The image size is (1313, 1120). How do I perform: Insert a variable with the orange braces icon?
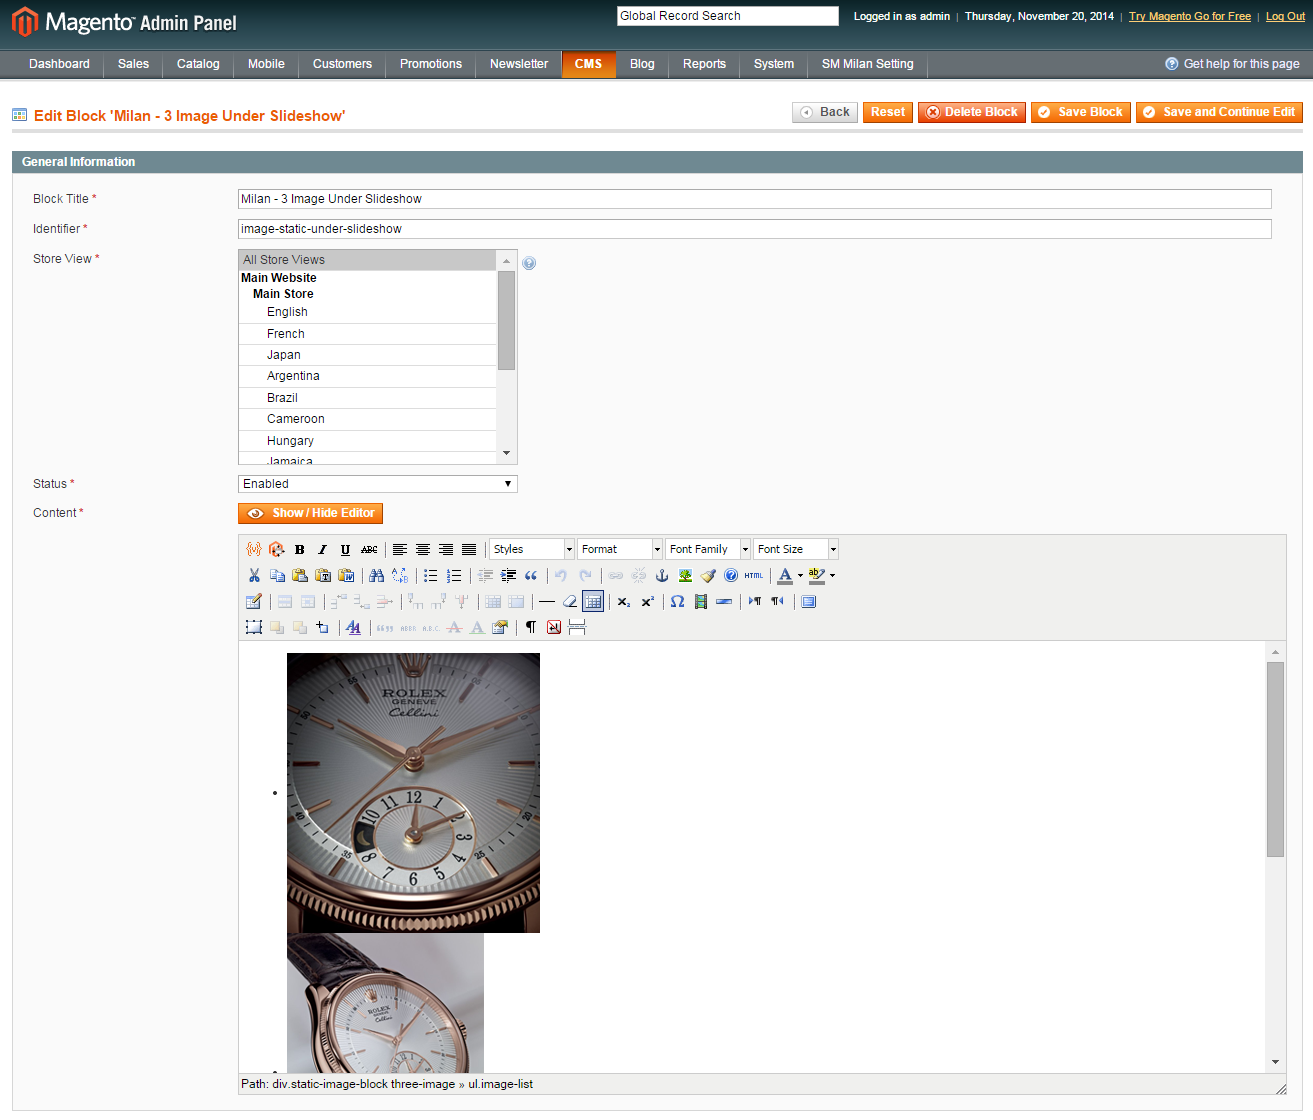(x=254, y=549)
